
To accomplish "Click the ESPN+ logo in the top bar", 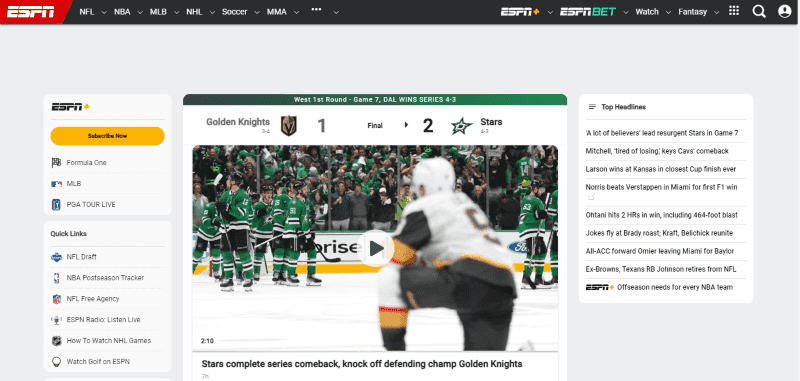I will 520,12.
